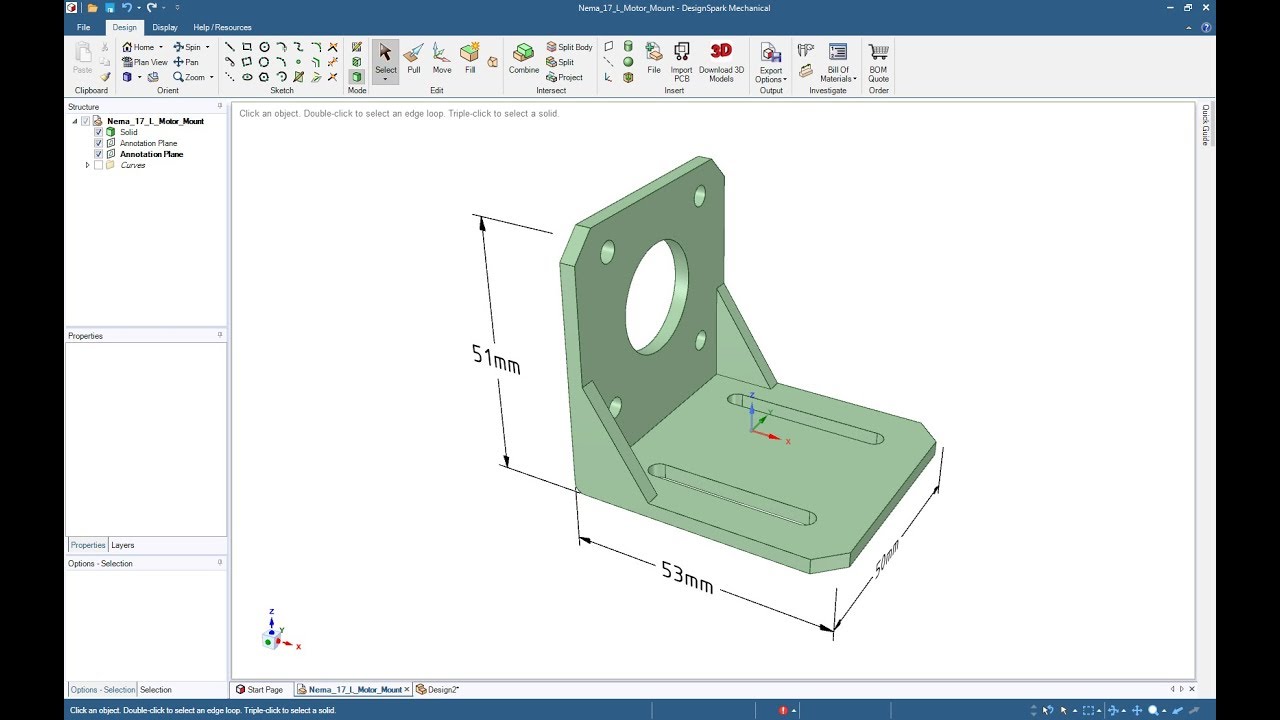Click the Select tool arrow icon
Screen dimensions: 1280x720
coord(385,53)
